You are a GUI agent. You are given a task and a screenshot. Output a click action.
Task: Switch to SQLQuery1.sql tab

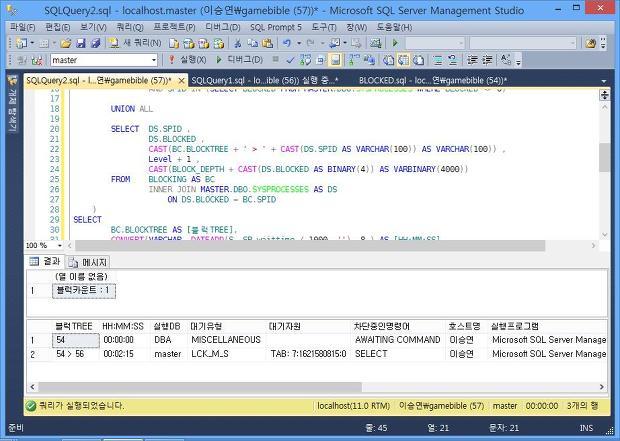pyautogui.click(x=265, y=80)
